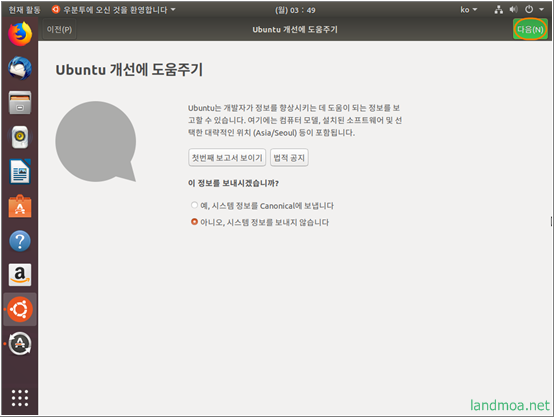Click the 다음(N) next button

click(530, 29)
